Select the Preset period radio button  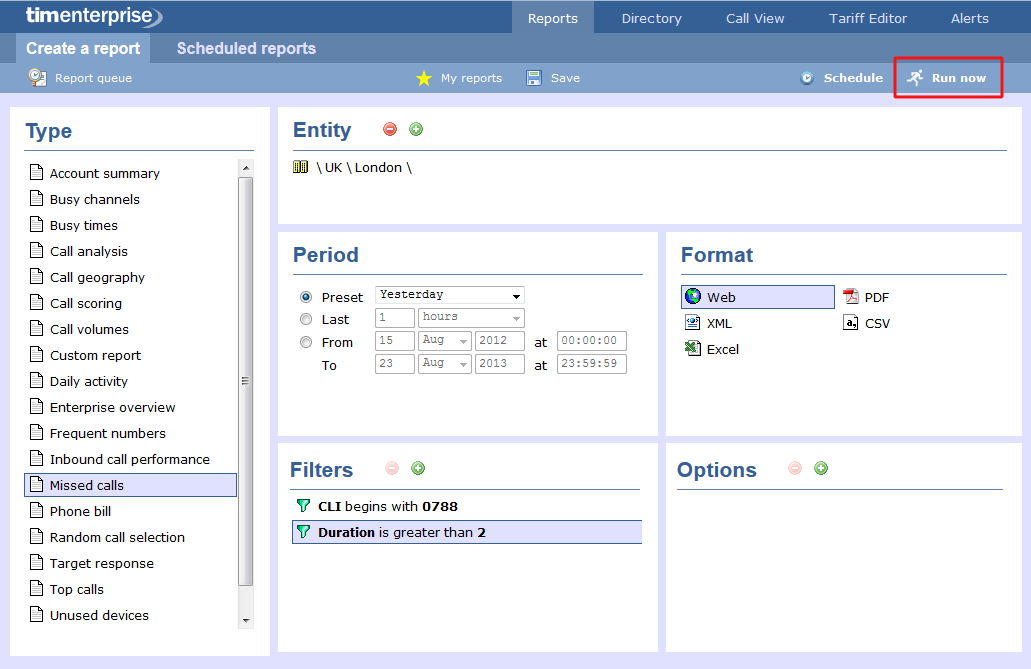pyautogui.click(x=306, y=297)
